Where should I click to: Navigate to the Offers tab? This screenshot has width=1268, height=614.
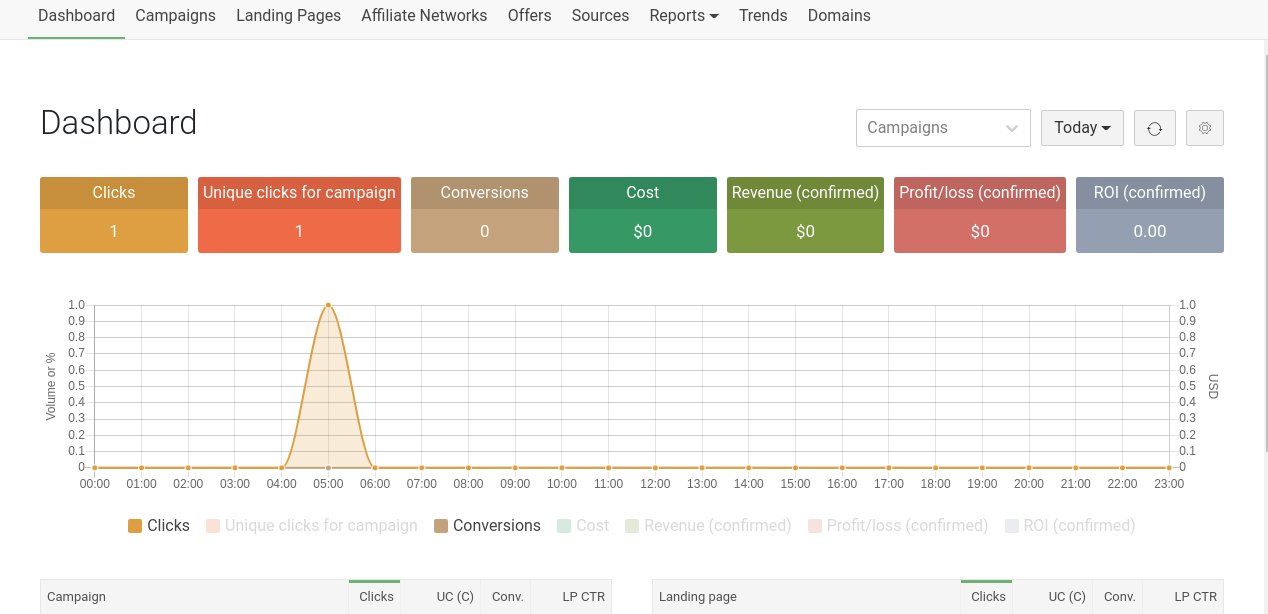tap(529, 16)
